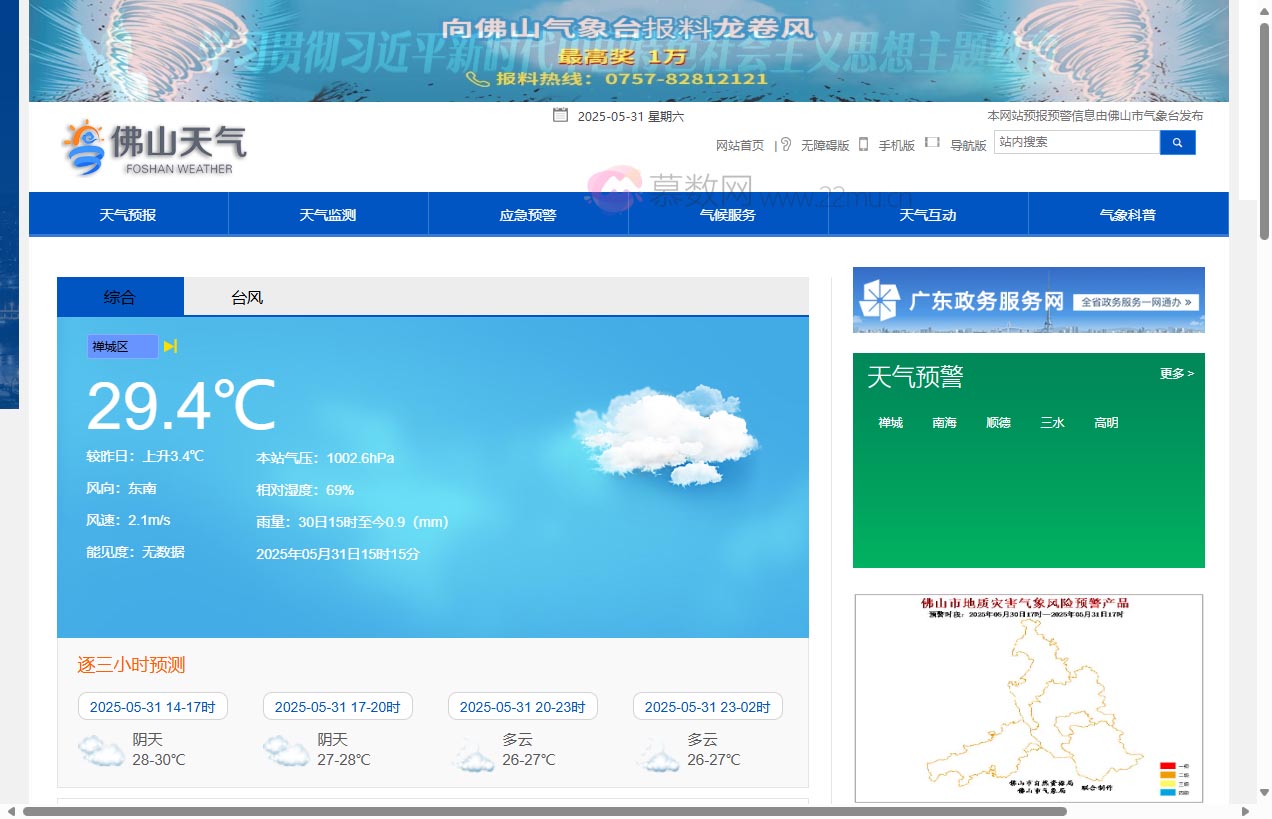Screen dimensions: 1272x819
Task: Click the Foshan Weather logo
Action: tap(154, 148)
